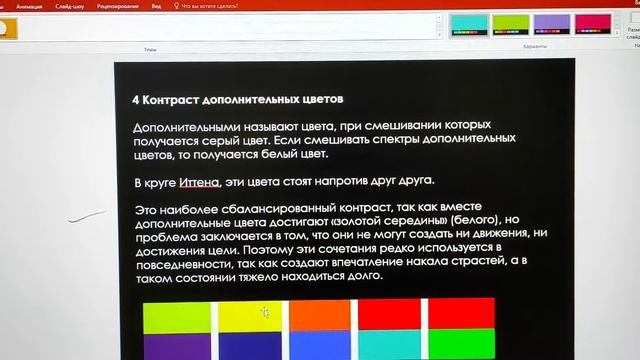Image resolution: width=640 pixels, height=360 pixels.
Task: Select the red block above the green block
Action: point(461,313)
